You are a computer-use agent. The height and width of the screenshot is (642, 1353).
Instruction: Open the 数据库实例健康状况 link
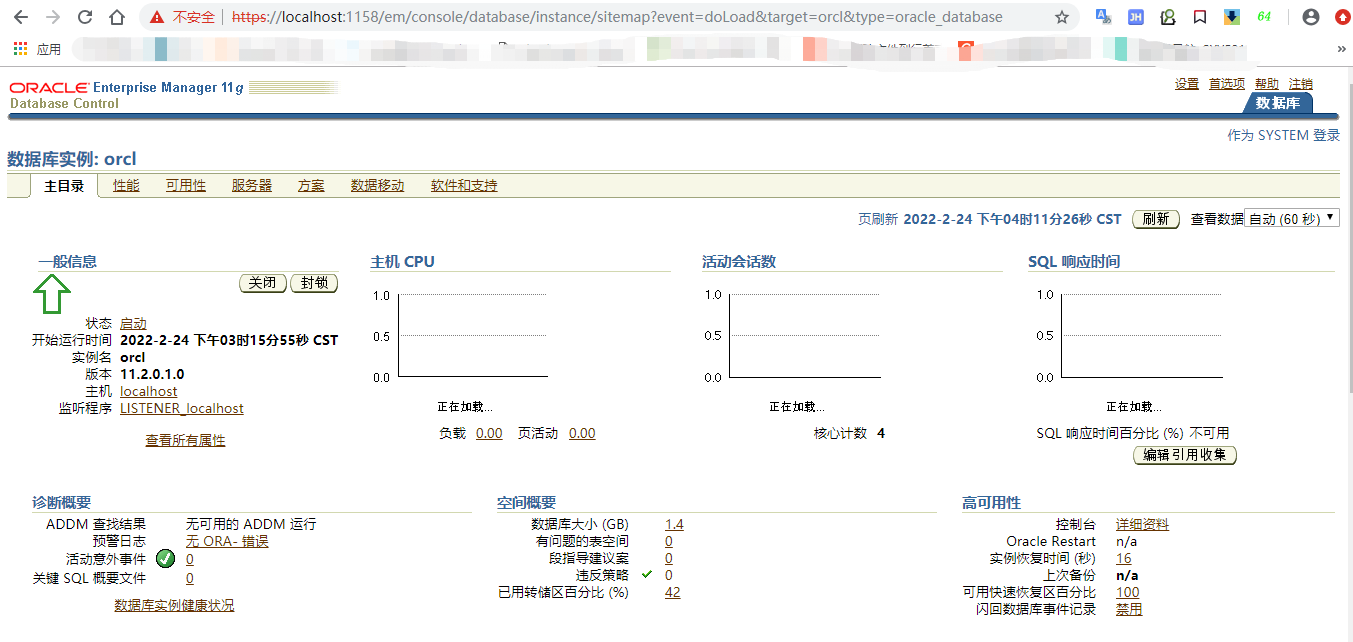(x=175, y=606)
